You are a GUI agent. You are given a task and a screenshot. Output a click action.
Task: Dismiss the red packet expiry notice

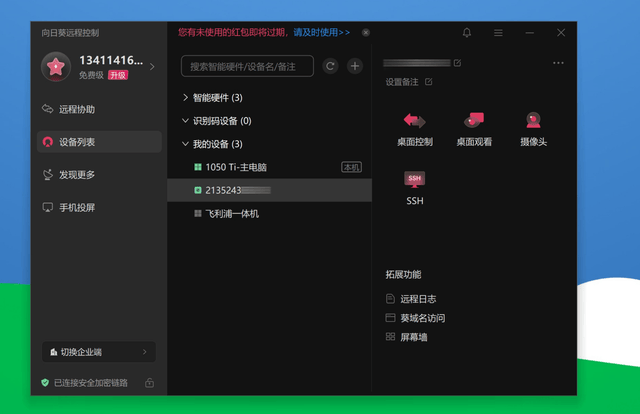coord(366,32)
